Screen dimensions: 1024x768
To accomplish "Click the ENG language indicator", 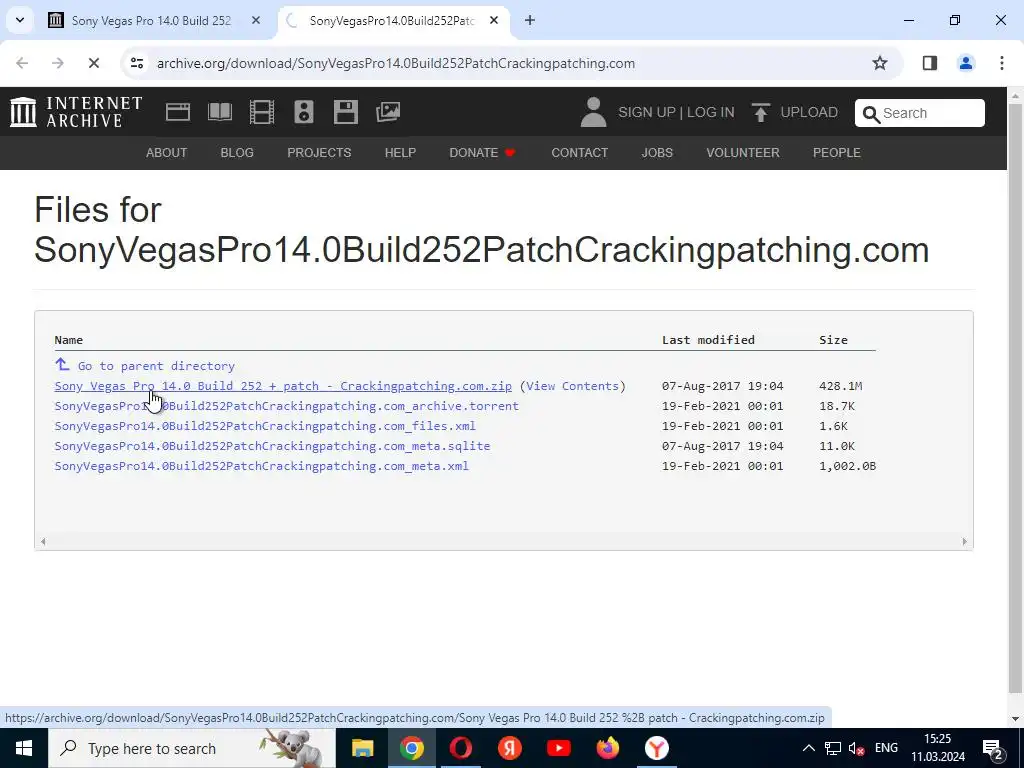I will point(886,748).
